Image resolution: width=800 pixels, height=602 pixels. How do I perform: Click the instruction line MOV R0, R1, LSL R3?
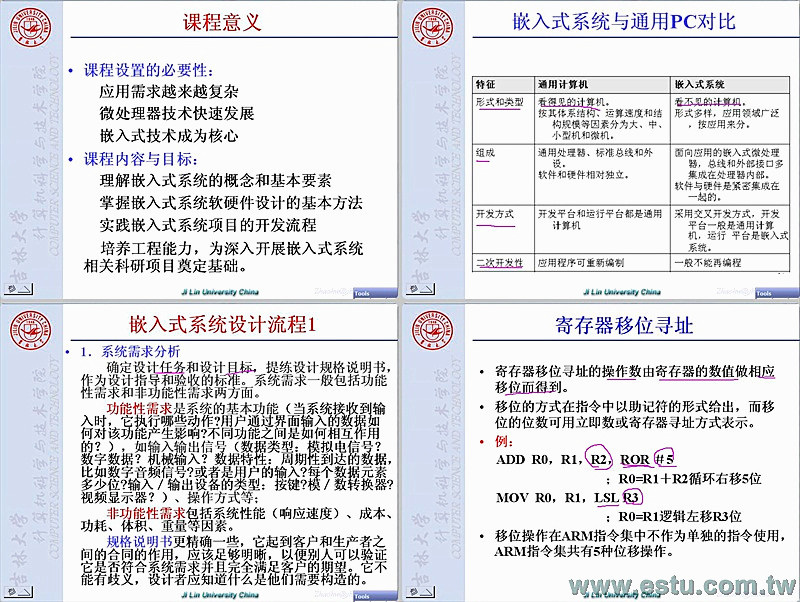pos(568,497)
